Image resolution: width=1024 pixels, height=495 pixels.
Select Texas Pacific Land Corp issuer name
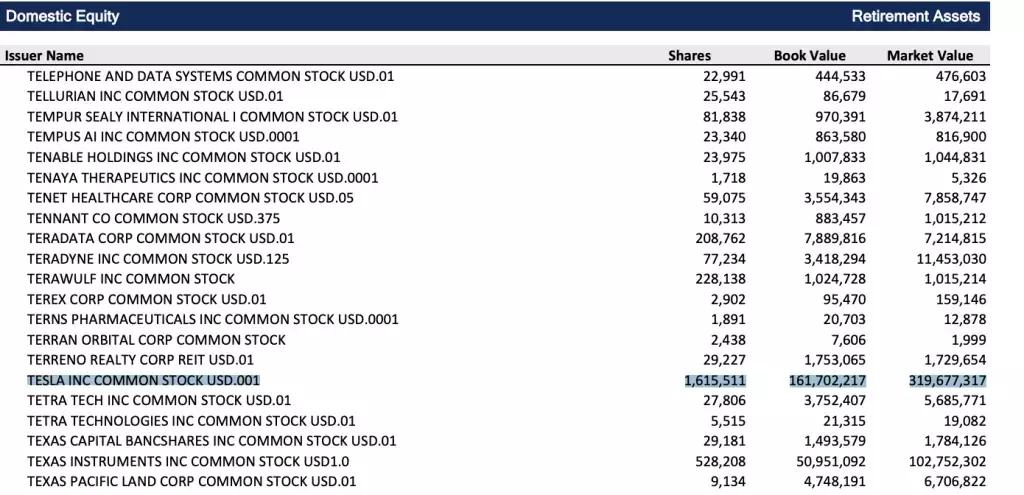point(191,482)
